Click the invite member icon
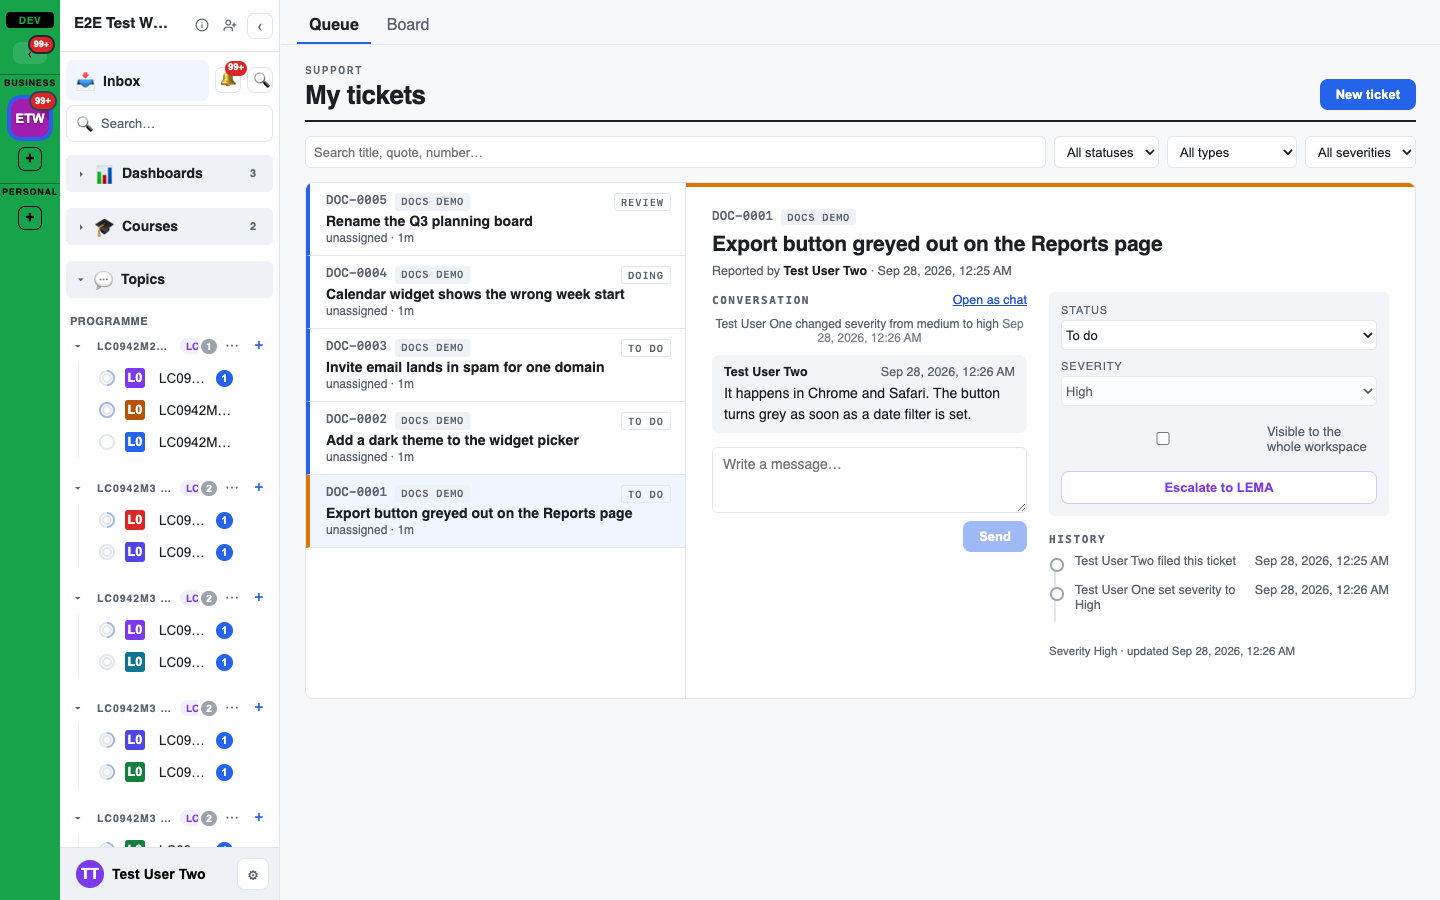The height and width of the screenshot is (900, 1440). [x=230, y=25]
